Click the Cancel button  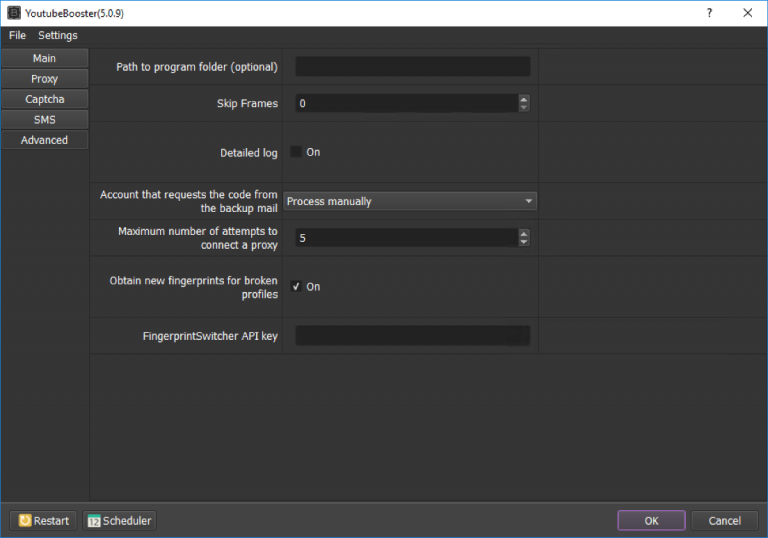point(724,520)
